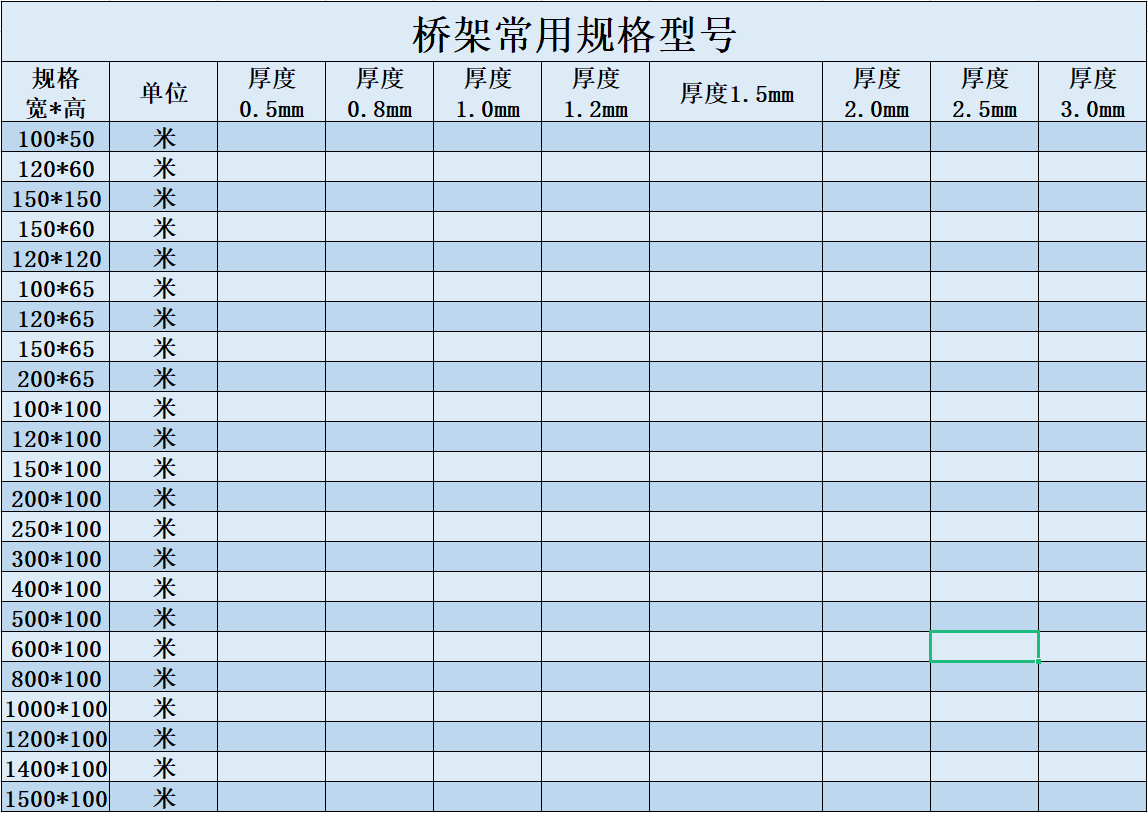Select the 单位 header cell
This screenshot has width=1148, height=813.
point(163,90)
